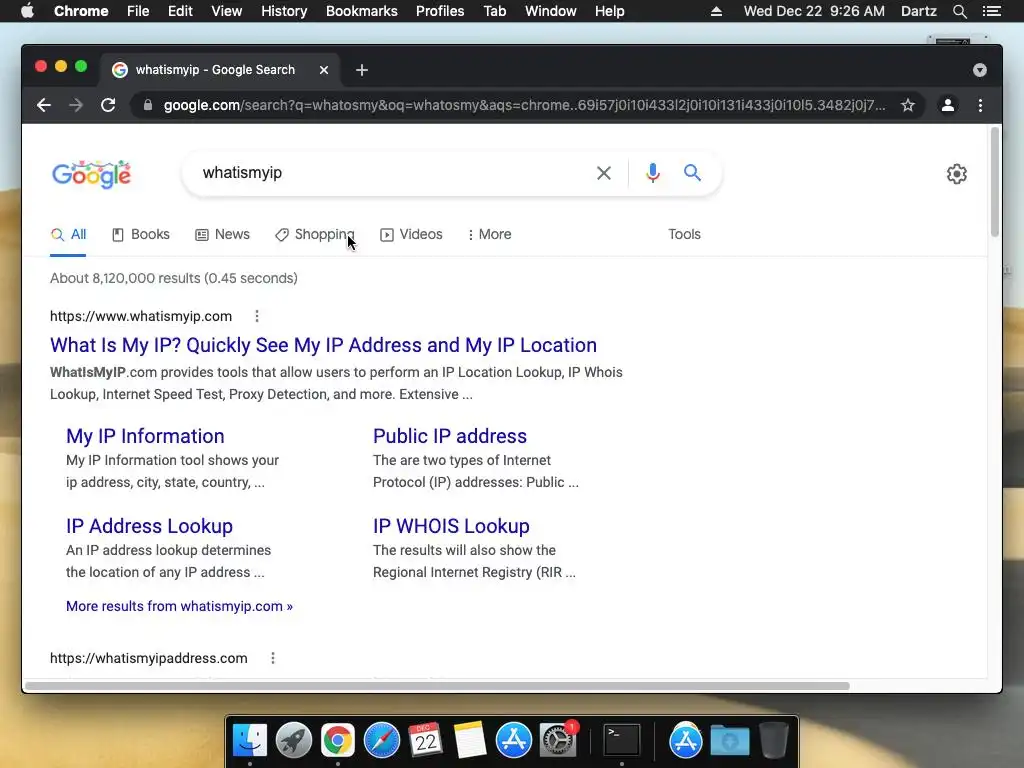Click the vertical page scrollbar thumb
Viewport: 1024px width, 768px height.
(995, 182)
